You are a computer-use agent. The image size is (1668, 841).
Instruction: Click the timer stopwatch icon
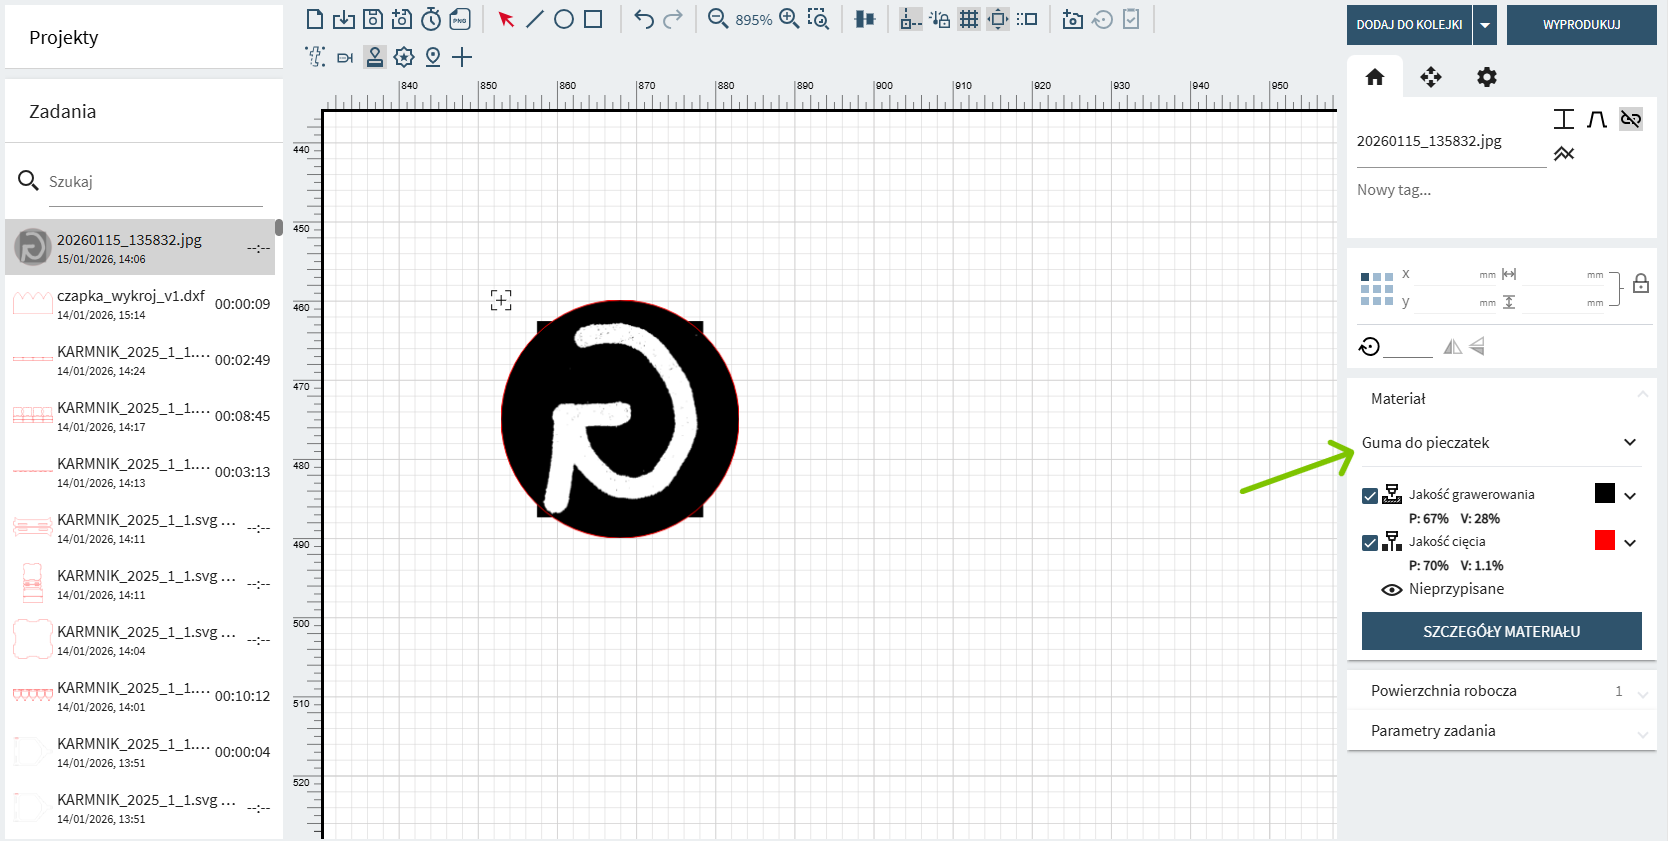[x=431, y=19]
